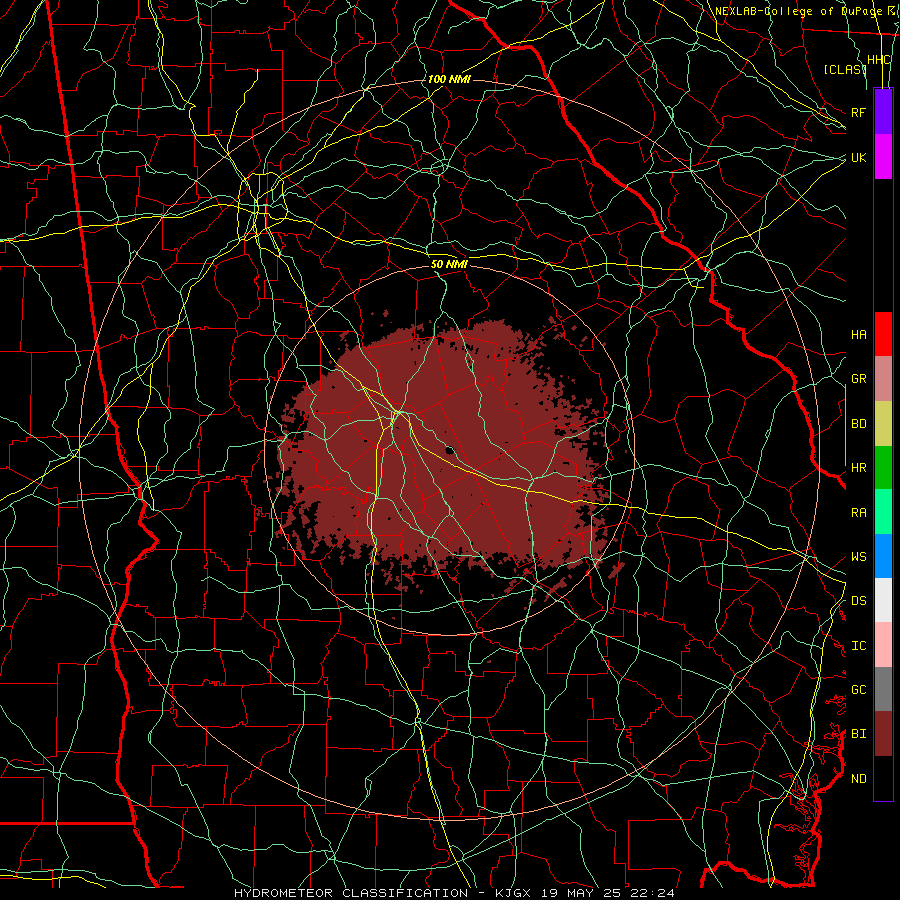
Task: Click the blue WS legend color swatch
Action: [x=883, y=556]
